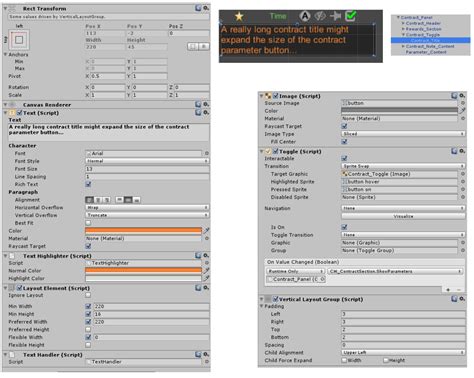
Task: Toggle the Interactable checkbox
Action: click(344, 158)
